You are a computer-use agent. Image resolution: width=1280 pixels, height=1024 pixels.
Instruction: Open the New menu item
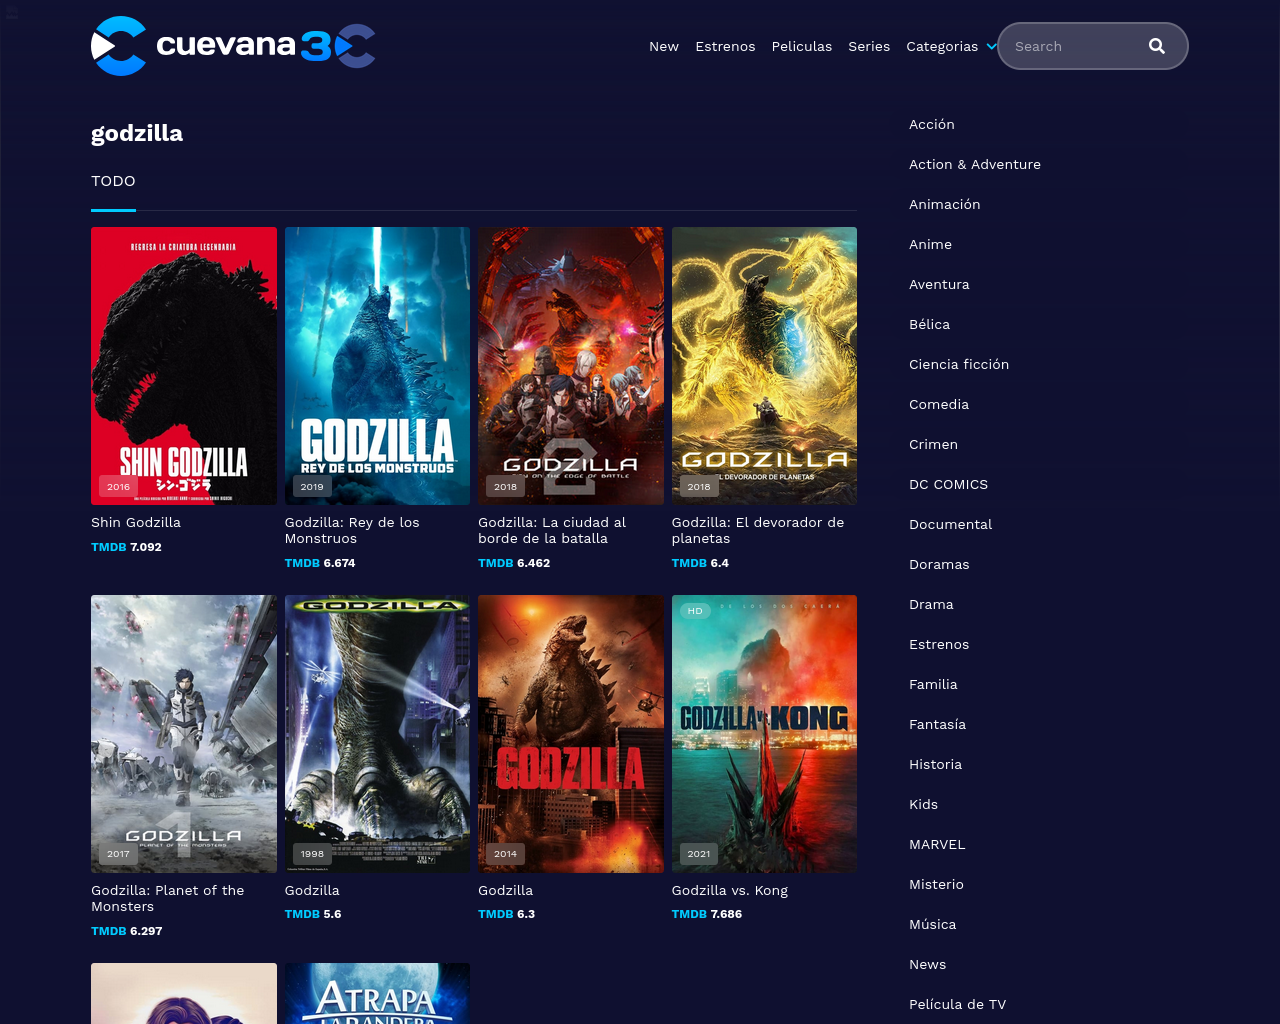664,46
